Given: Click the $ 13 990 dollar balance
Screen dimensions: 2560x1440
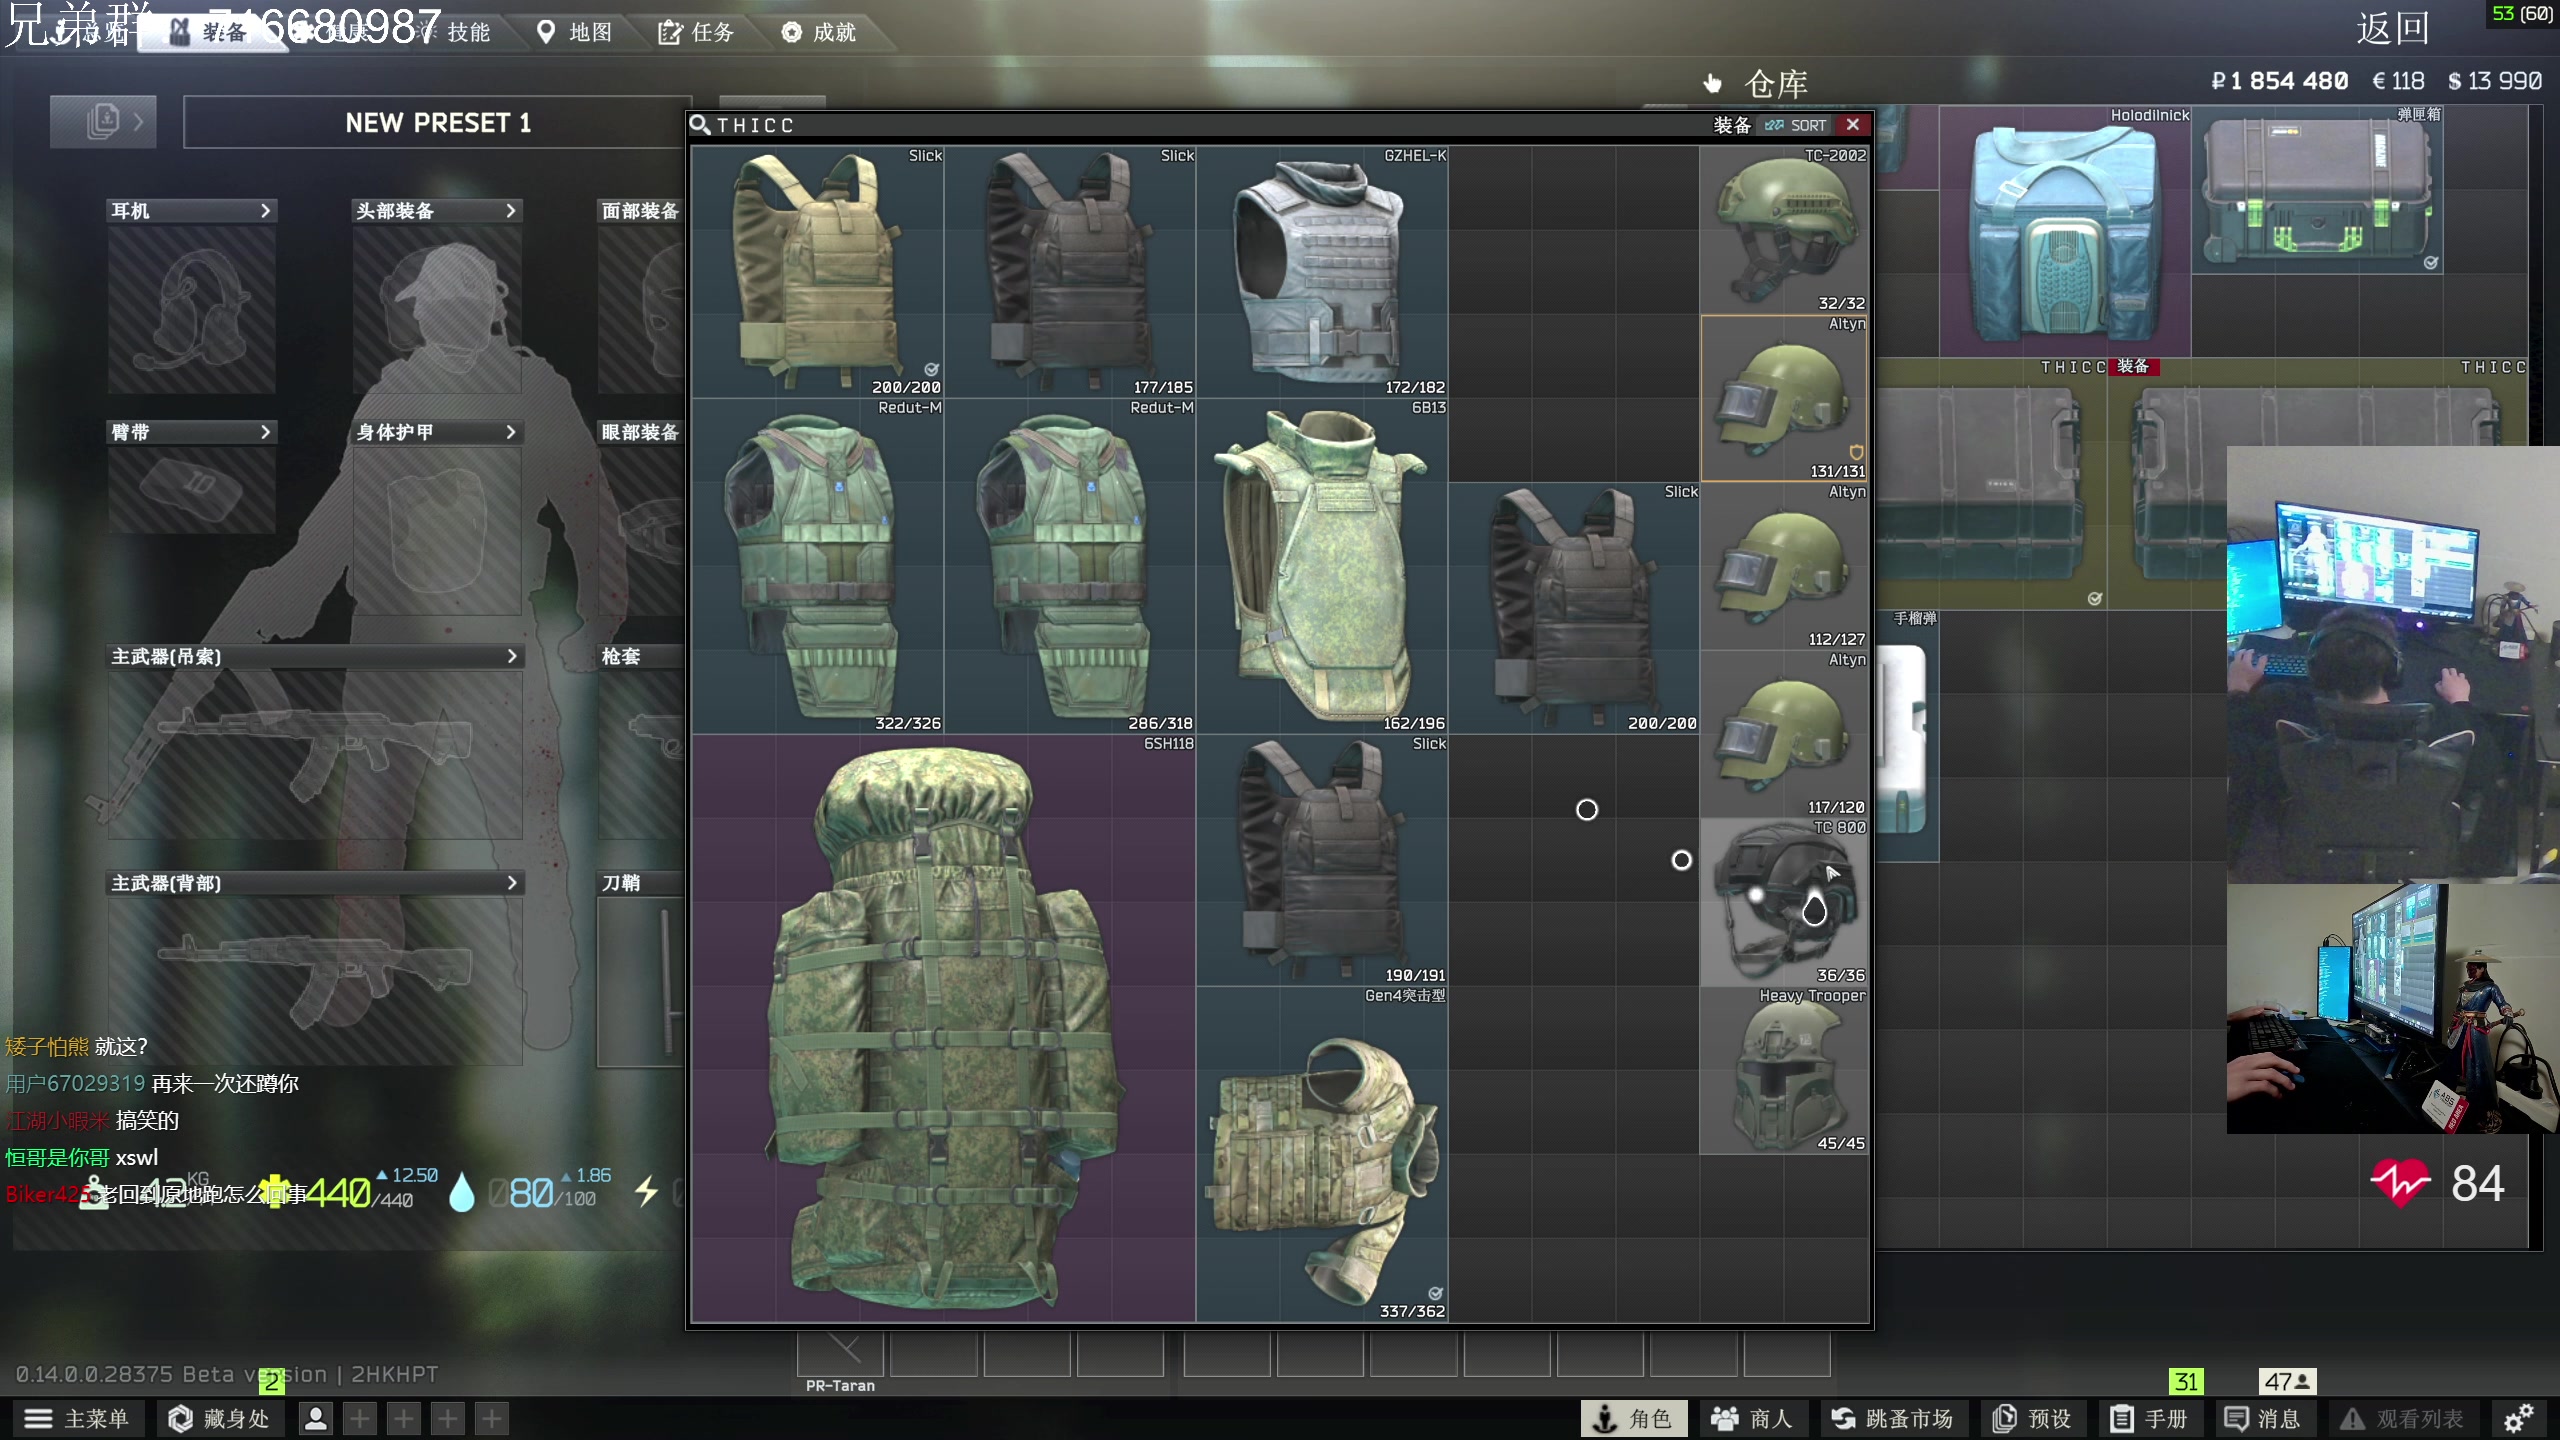Looking at the screenshot, I should (2494, 81).
